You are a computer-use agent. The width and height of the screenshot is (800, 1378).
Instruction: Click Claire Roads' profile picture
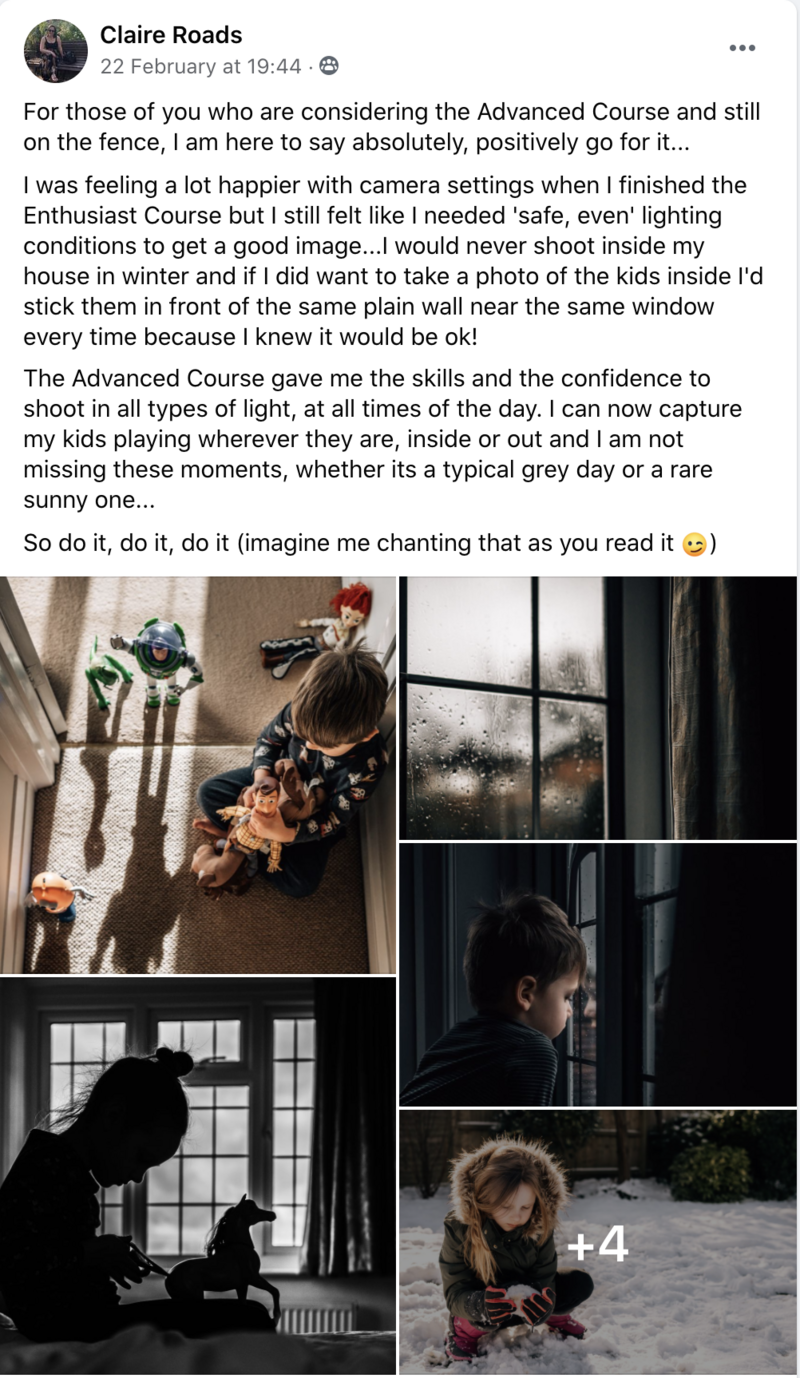click(56, 50)
